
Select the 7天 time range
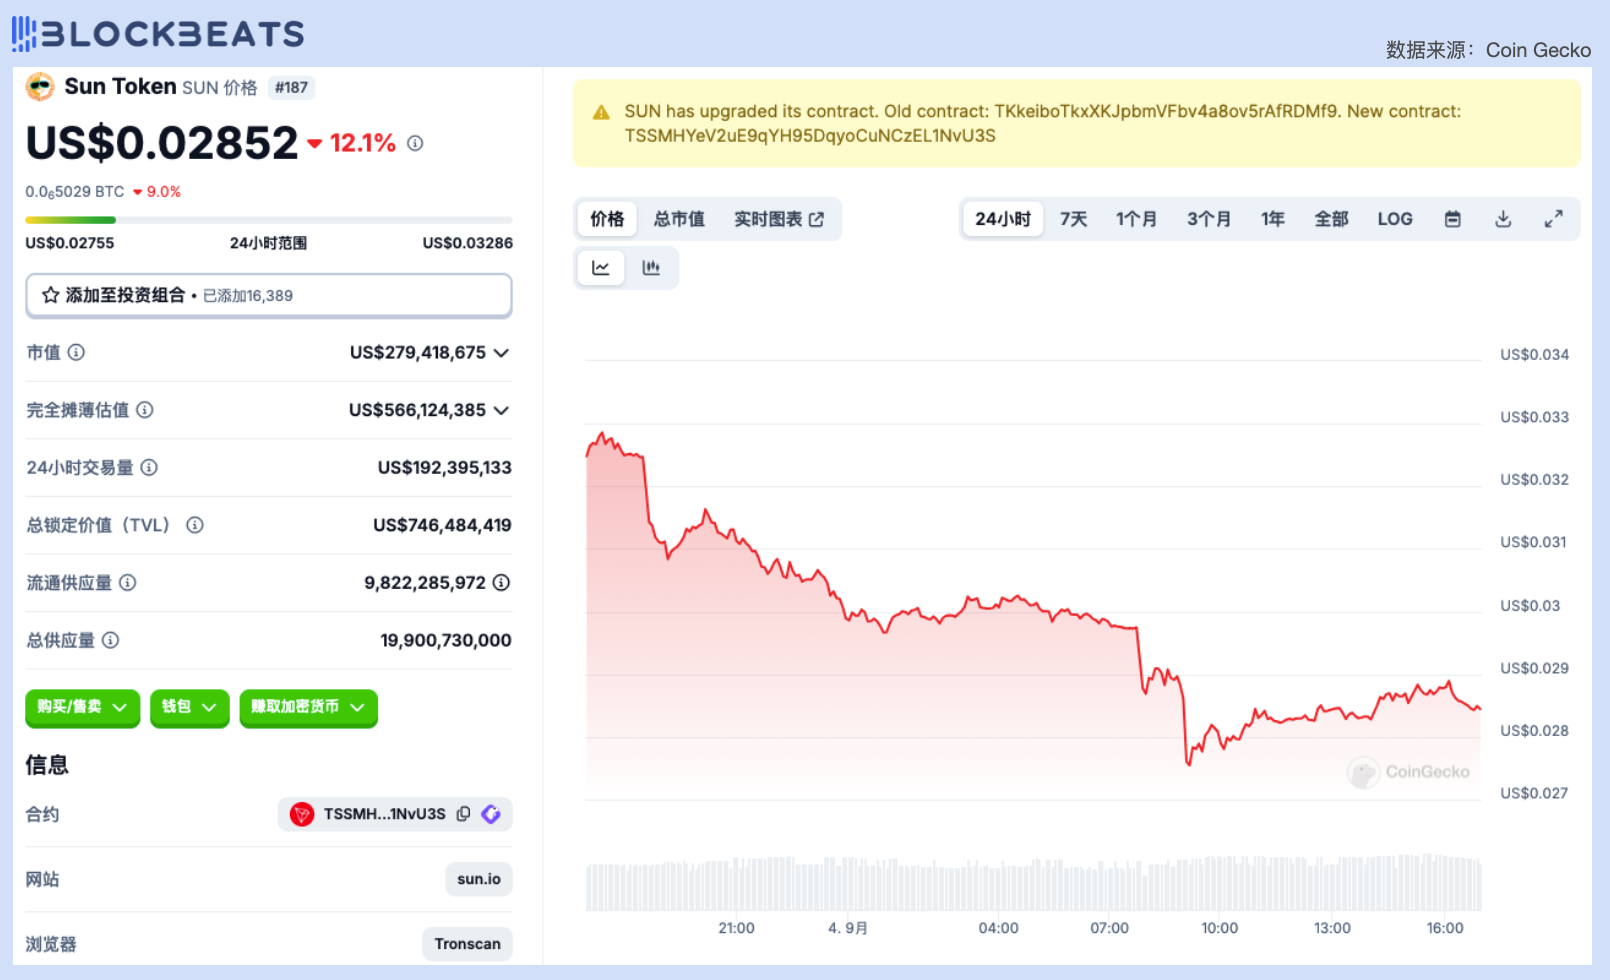[1073, 219]
